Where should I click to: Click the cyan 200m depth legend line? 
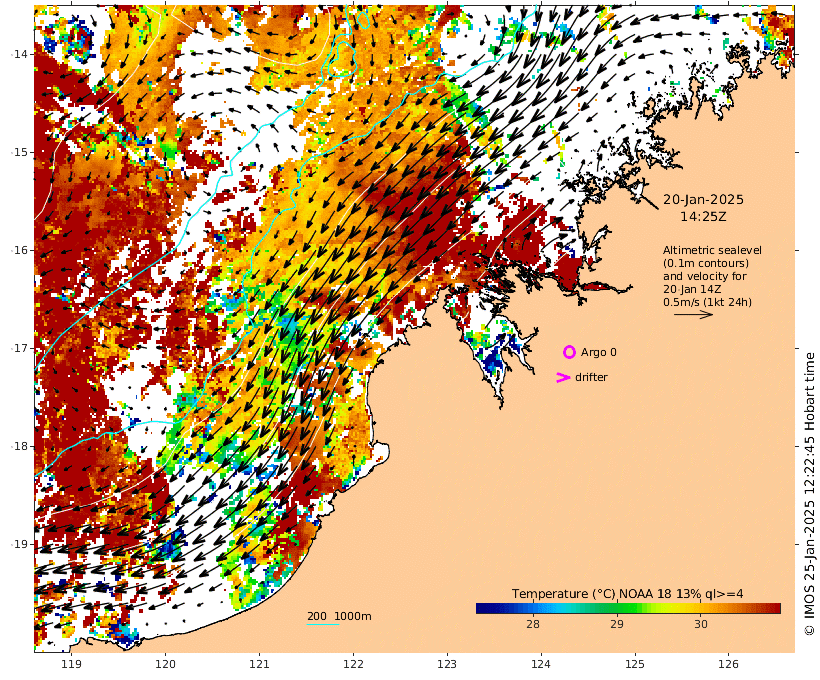click(x=323, y=625)
